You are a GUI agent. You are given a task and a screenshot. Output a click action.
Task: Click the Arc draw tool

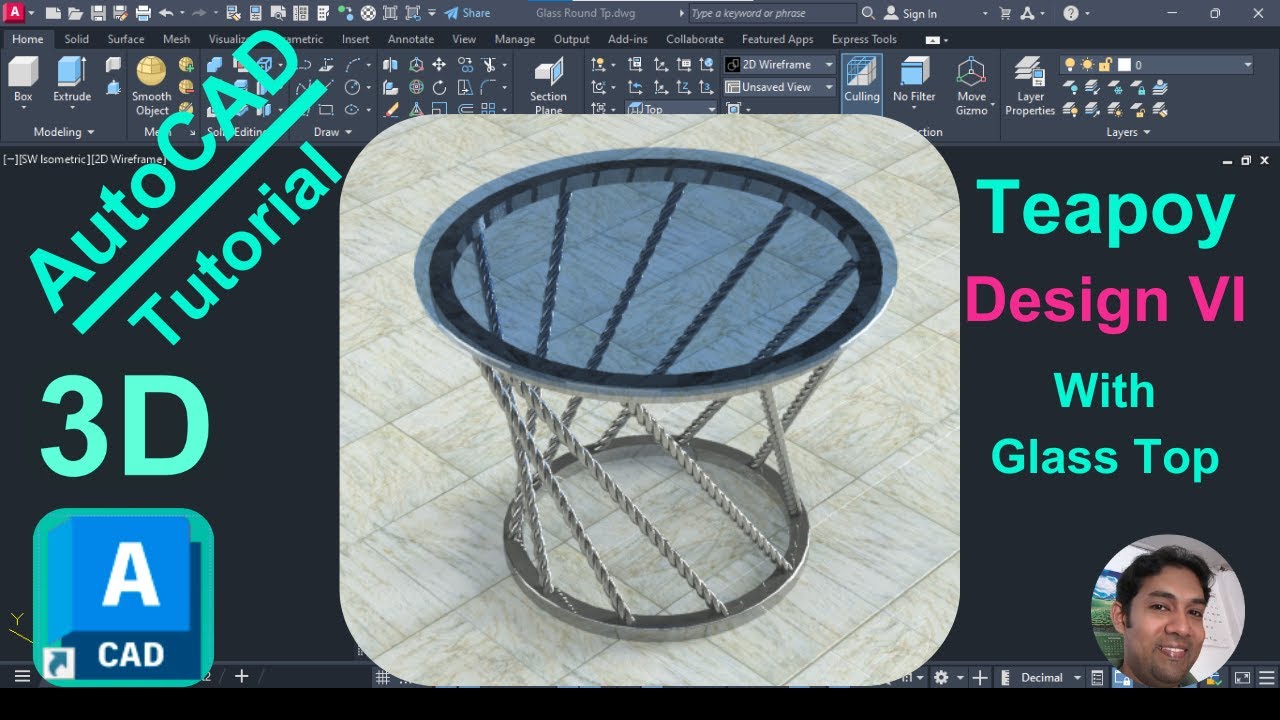click(x=352, y=64)
